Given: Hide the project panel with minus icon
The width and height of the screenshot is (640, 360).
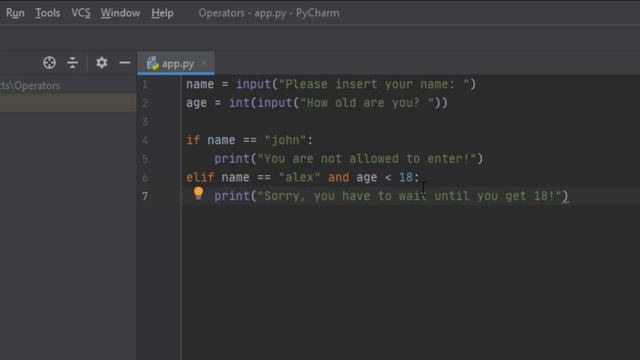Looking at the screenshot, I should pyautogui.click(x=125, y=63).
